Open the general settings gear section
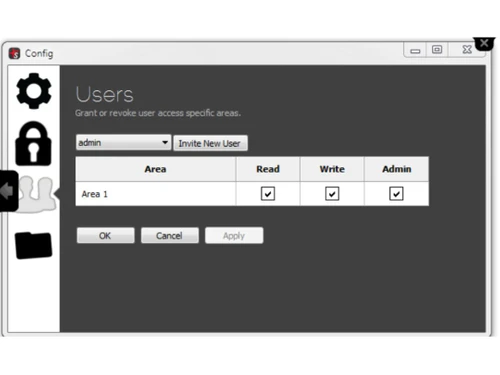The image size is (500, 375). coord(34,91)
